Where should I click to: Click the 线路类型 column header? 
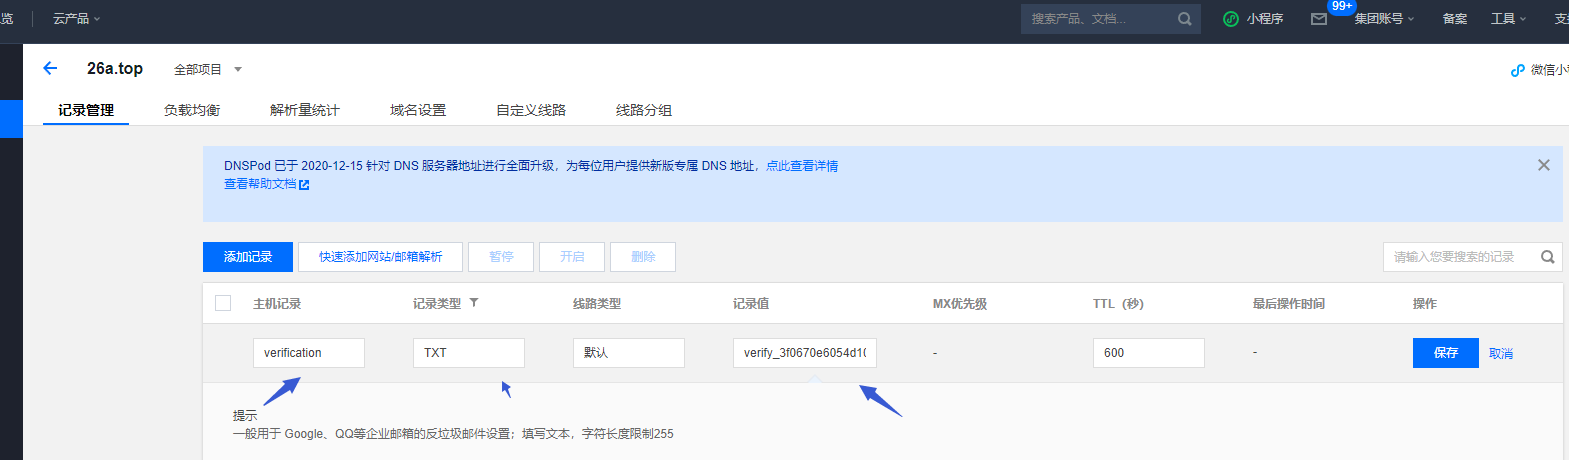click(x=597, y=304)
